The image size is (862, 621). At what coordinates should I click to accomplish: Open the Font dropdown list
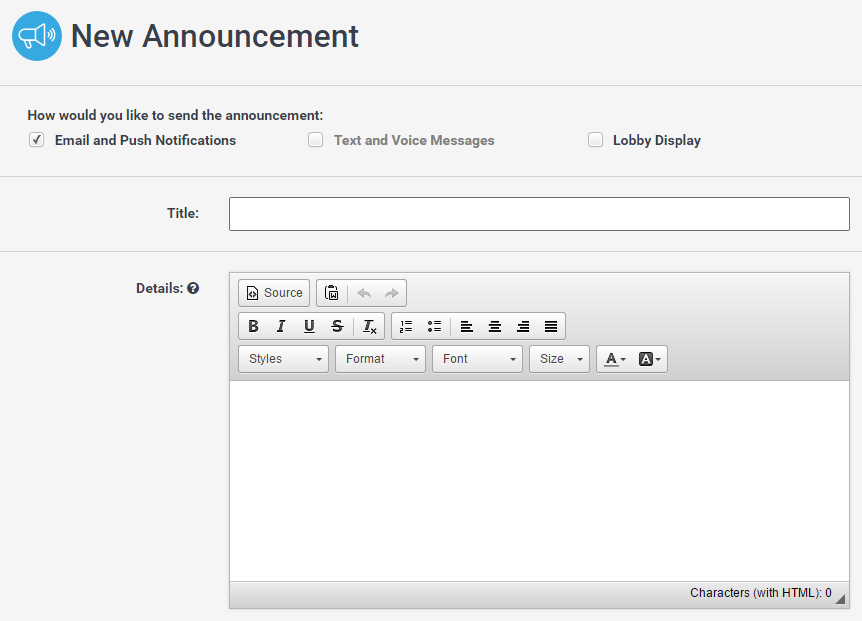pyautogui.click(x=477, y=359)
